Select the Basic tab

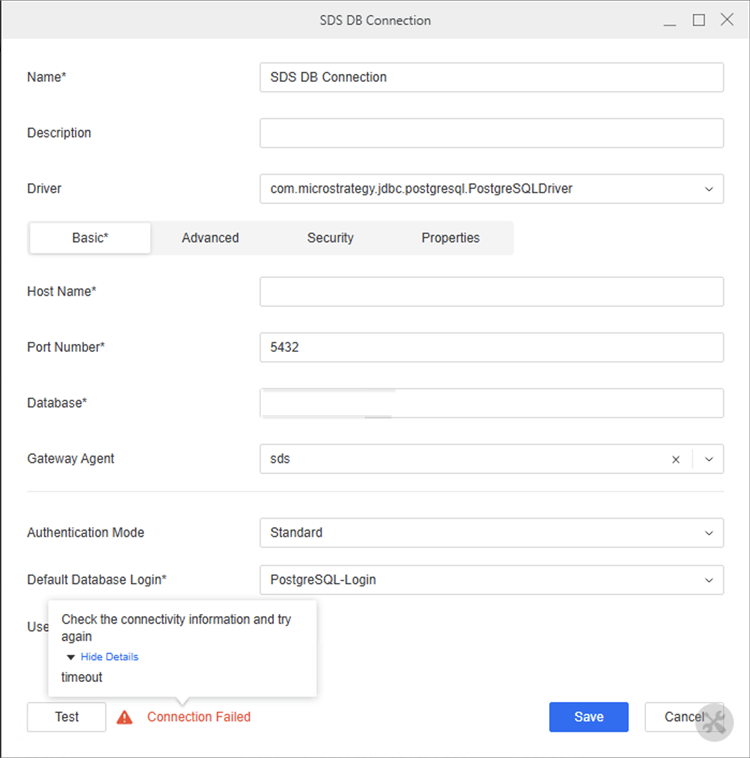pyautogui.click(x=90, y=238)
